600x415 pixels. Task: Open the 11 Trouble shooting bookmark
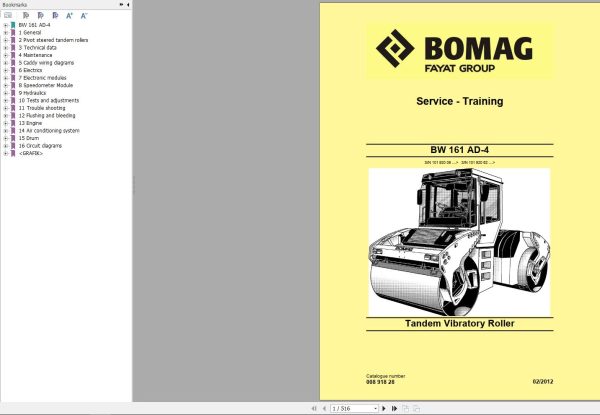(42, 108)
